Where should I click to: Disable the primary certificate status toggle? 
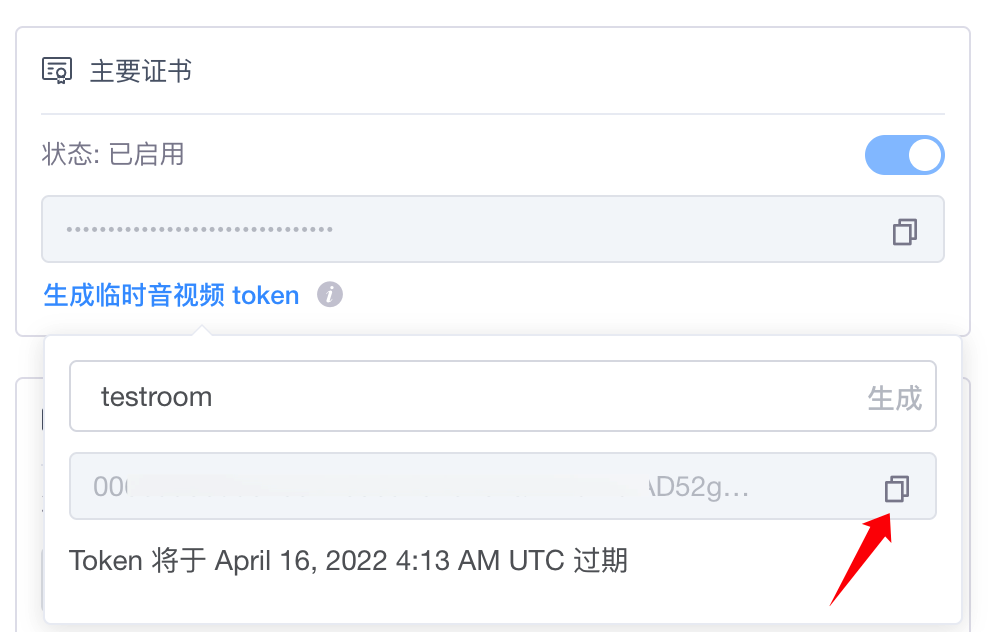(x=904, y=155)
